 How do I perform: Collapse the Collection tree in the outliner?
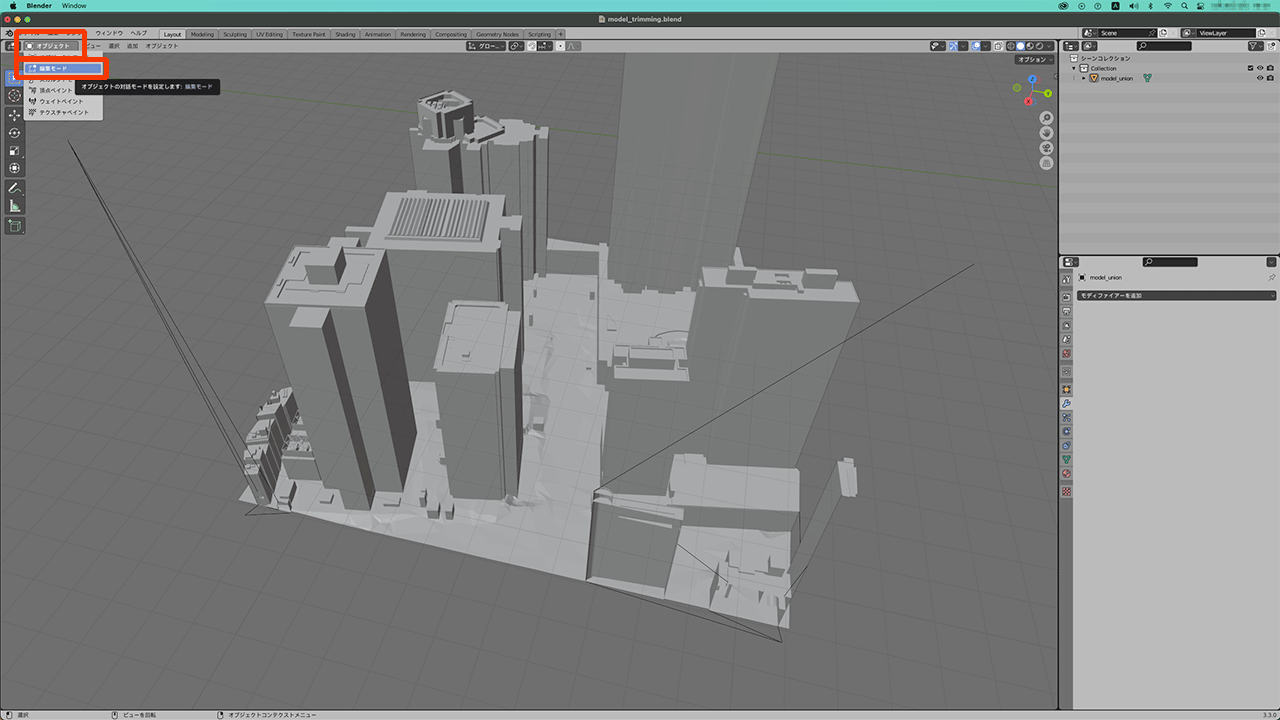pos(1073,68)
